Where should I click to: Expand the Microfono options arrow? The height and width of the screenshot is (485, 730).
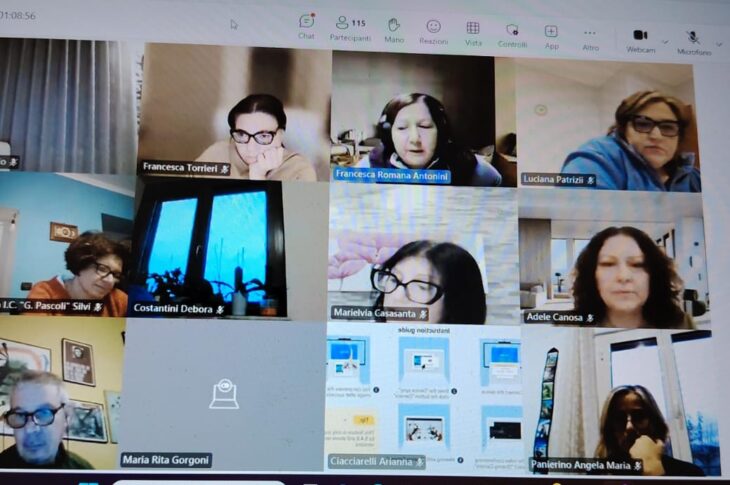click(x=718, y=44)
